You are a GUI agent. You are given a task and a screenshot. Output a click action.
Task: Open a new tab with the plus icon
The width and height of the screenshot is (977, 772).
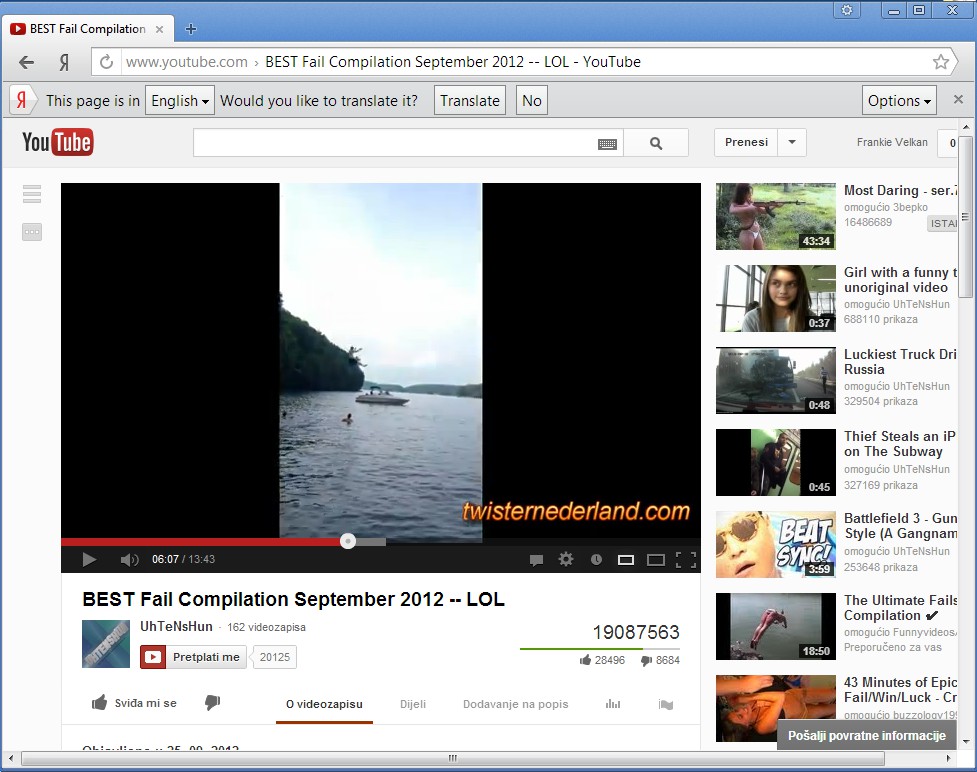tap(191, 29)
